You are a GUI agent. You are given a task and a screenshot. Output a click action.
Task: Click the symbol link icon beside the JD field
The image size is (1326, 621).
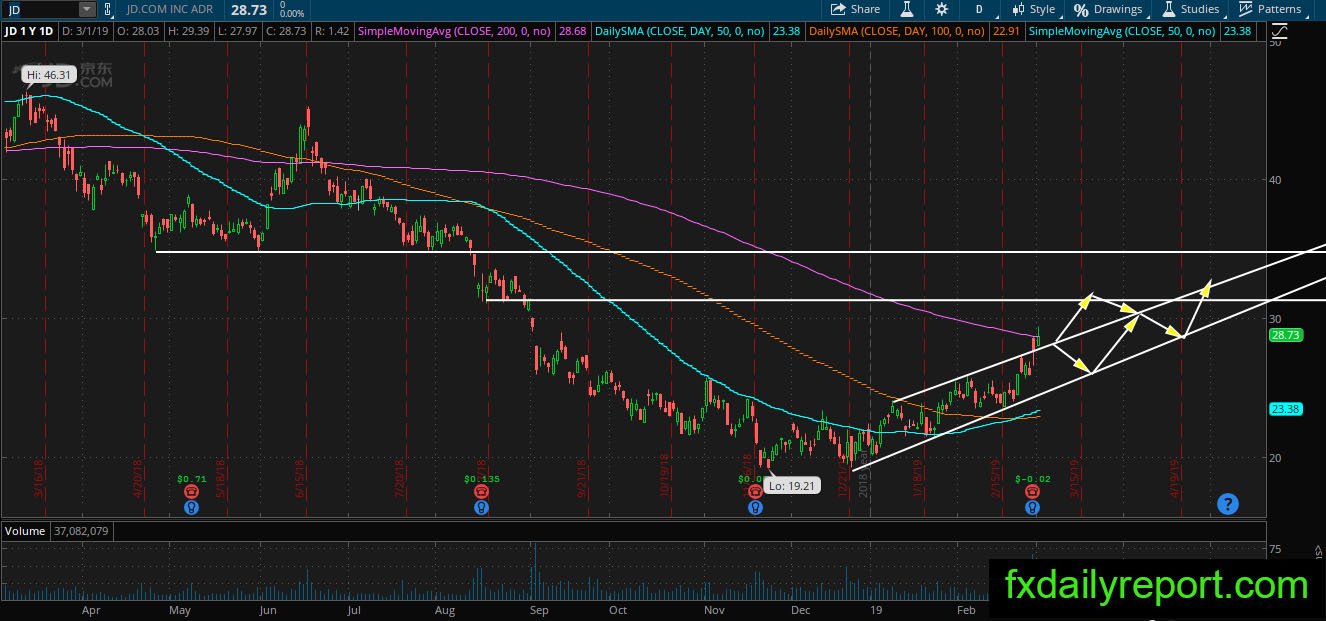[107, 9]
